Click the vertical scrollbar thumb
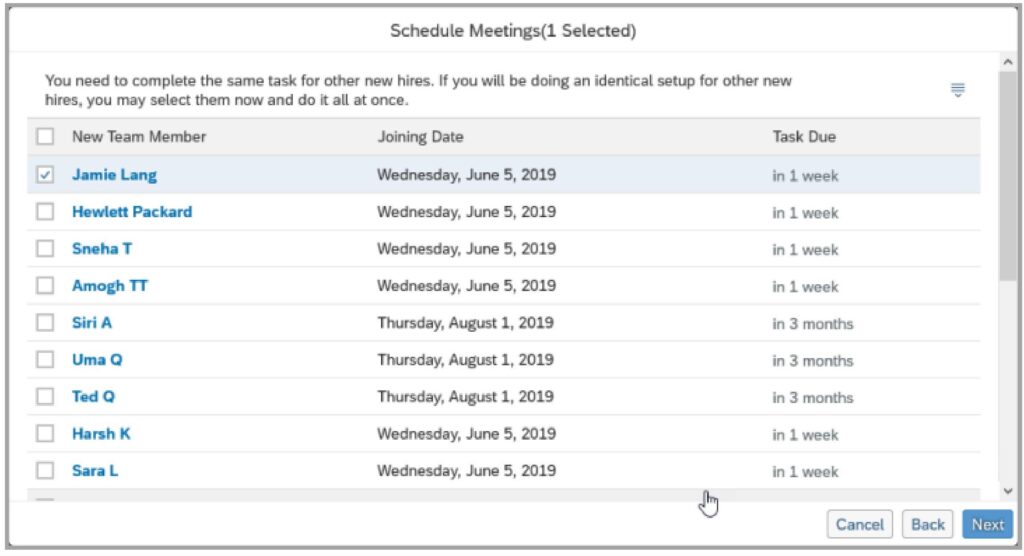 pyautogui.click(x=1008, y=176)
